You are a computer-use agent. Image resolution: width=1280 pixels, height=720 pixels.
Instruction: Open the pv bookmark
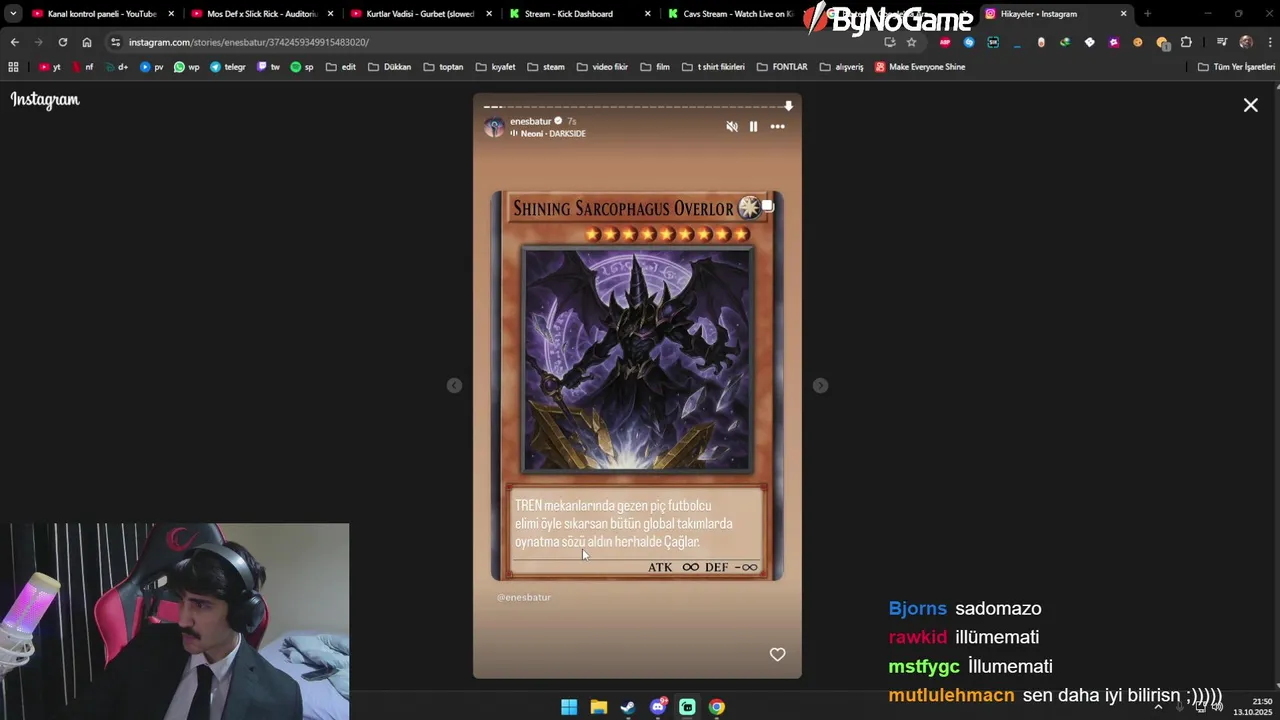click(x=151, y=67)
